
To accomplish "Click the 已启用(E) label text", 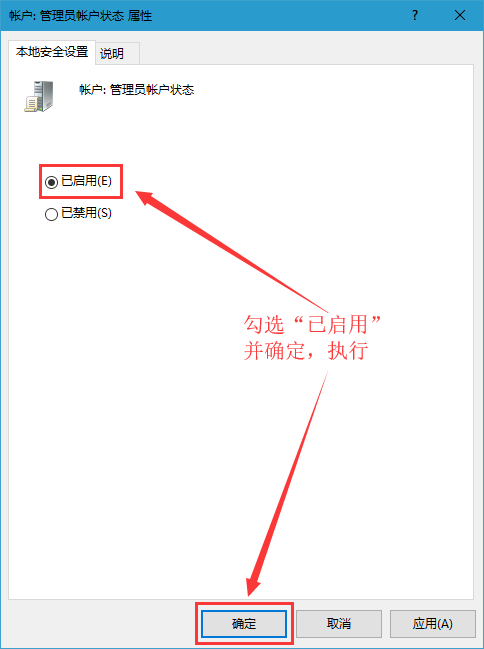I will [x=87, y=181].
